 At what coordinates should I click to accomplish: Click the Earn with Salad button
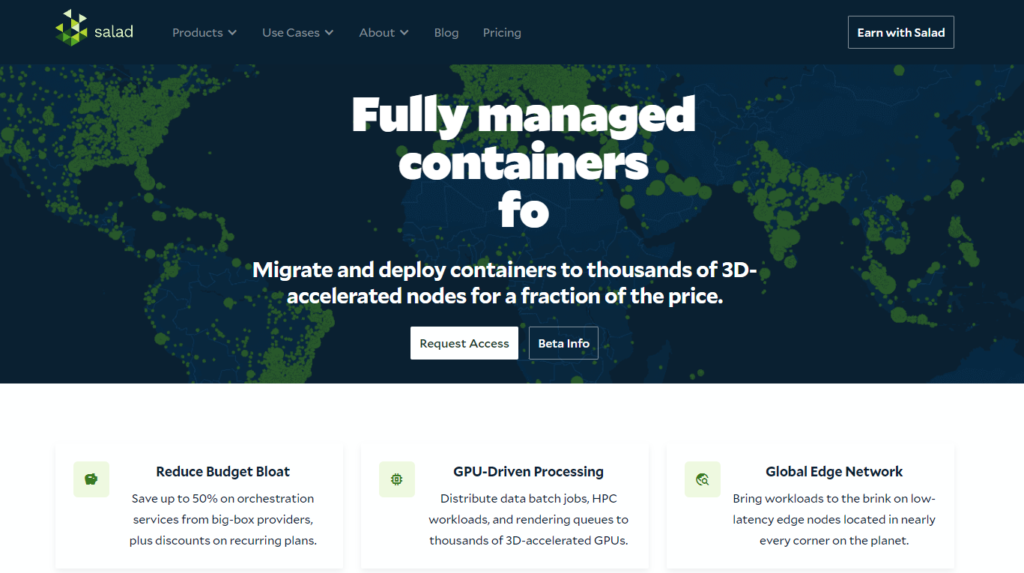click(x=901, y=32)
